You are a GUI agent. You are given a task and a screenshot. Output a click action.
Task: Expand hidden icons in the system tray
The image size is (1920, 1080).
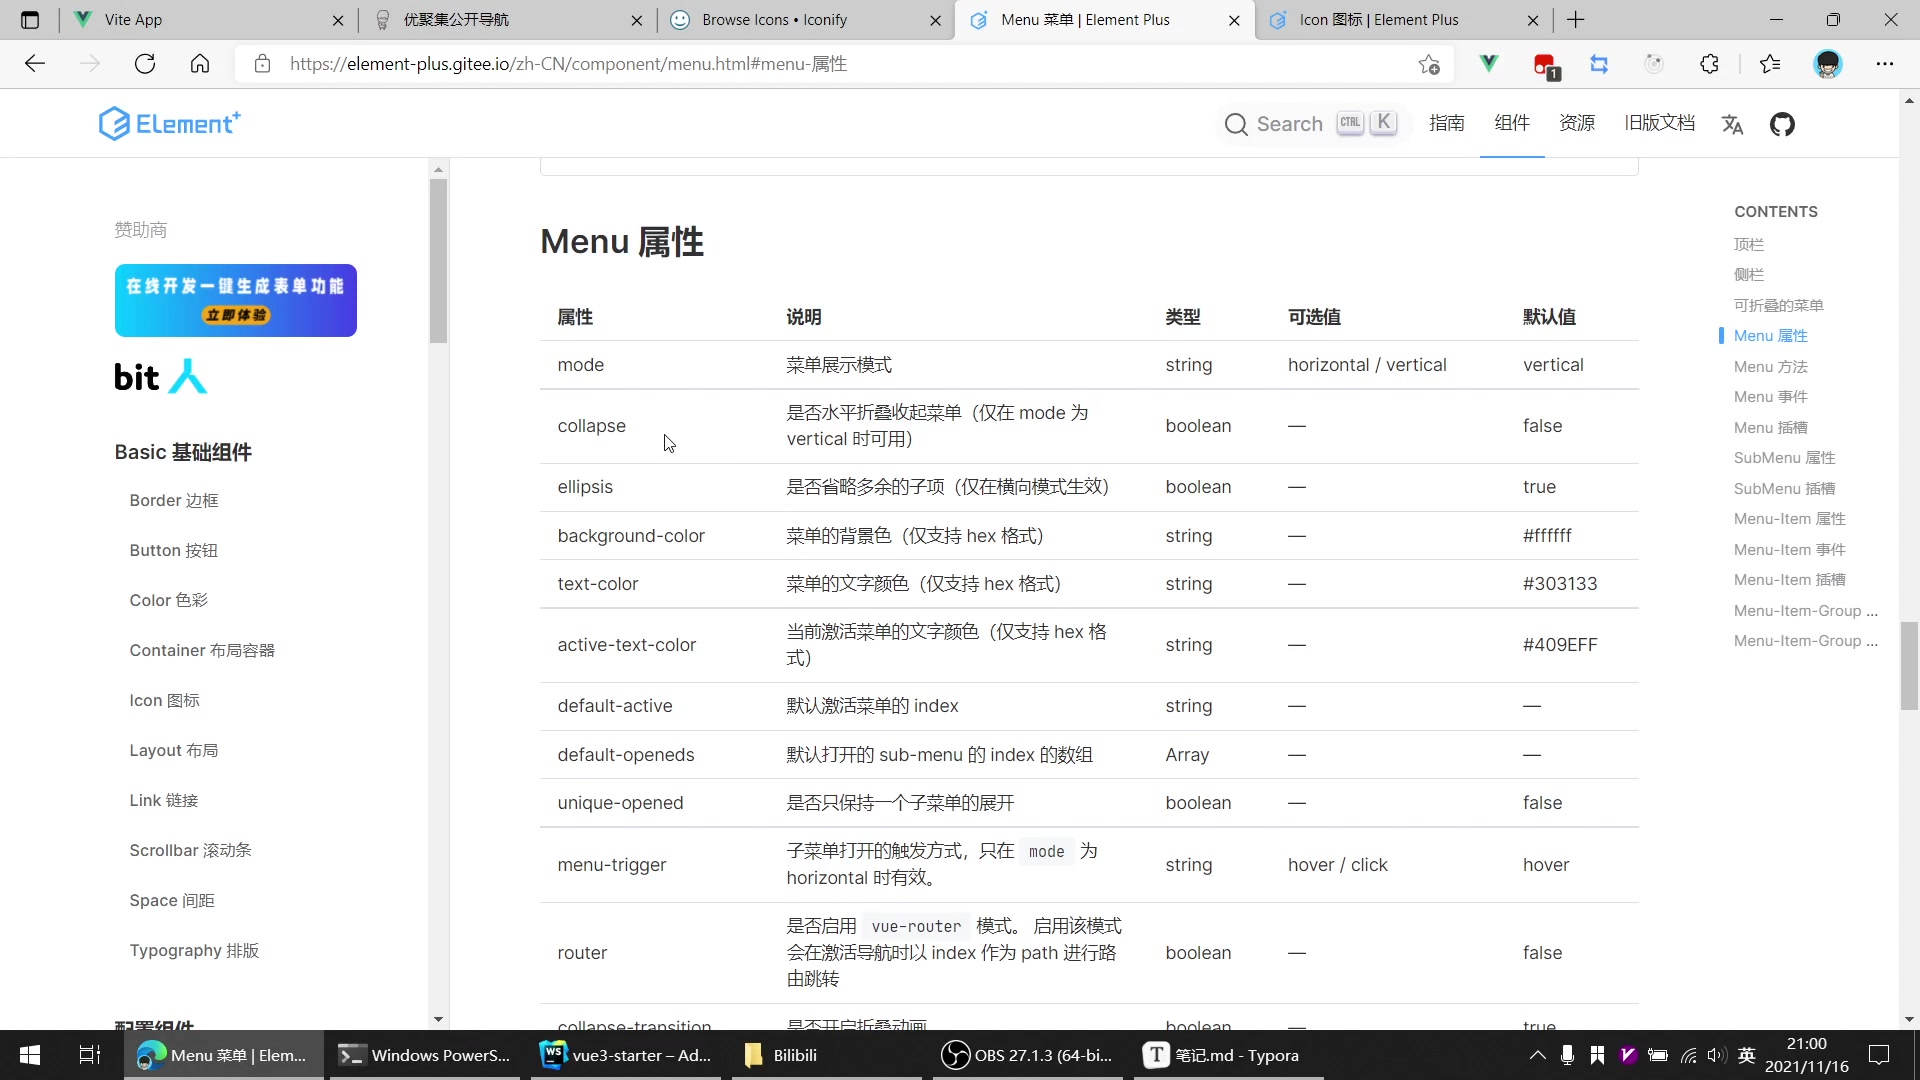tap(1537, 1055)
